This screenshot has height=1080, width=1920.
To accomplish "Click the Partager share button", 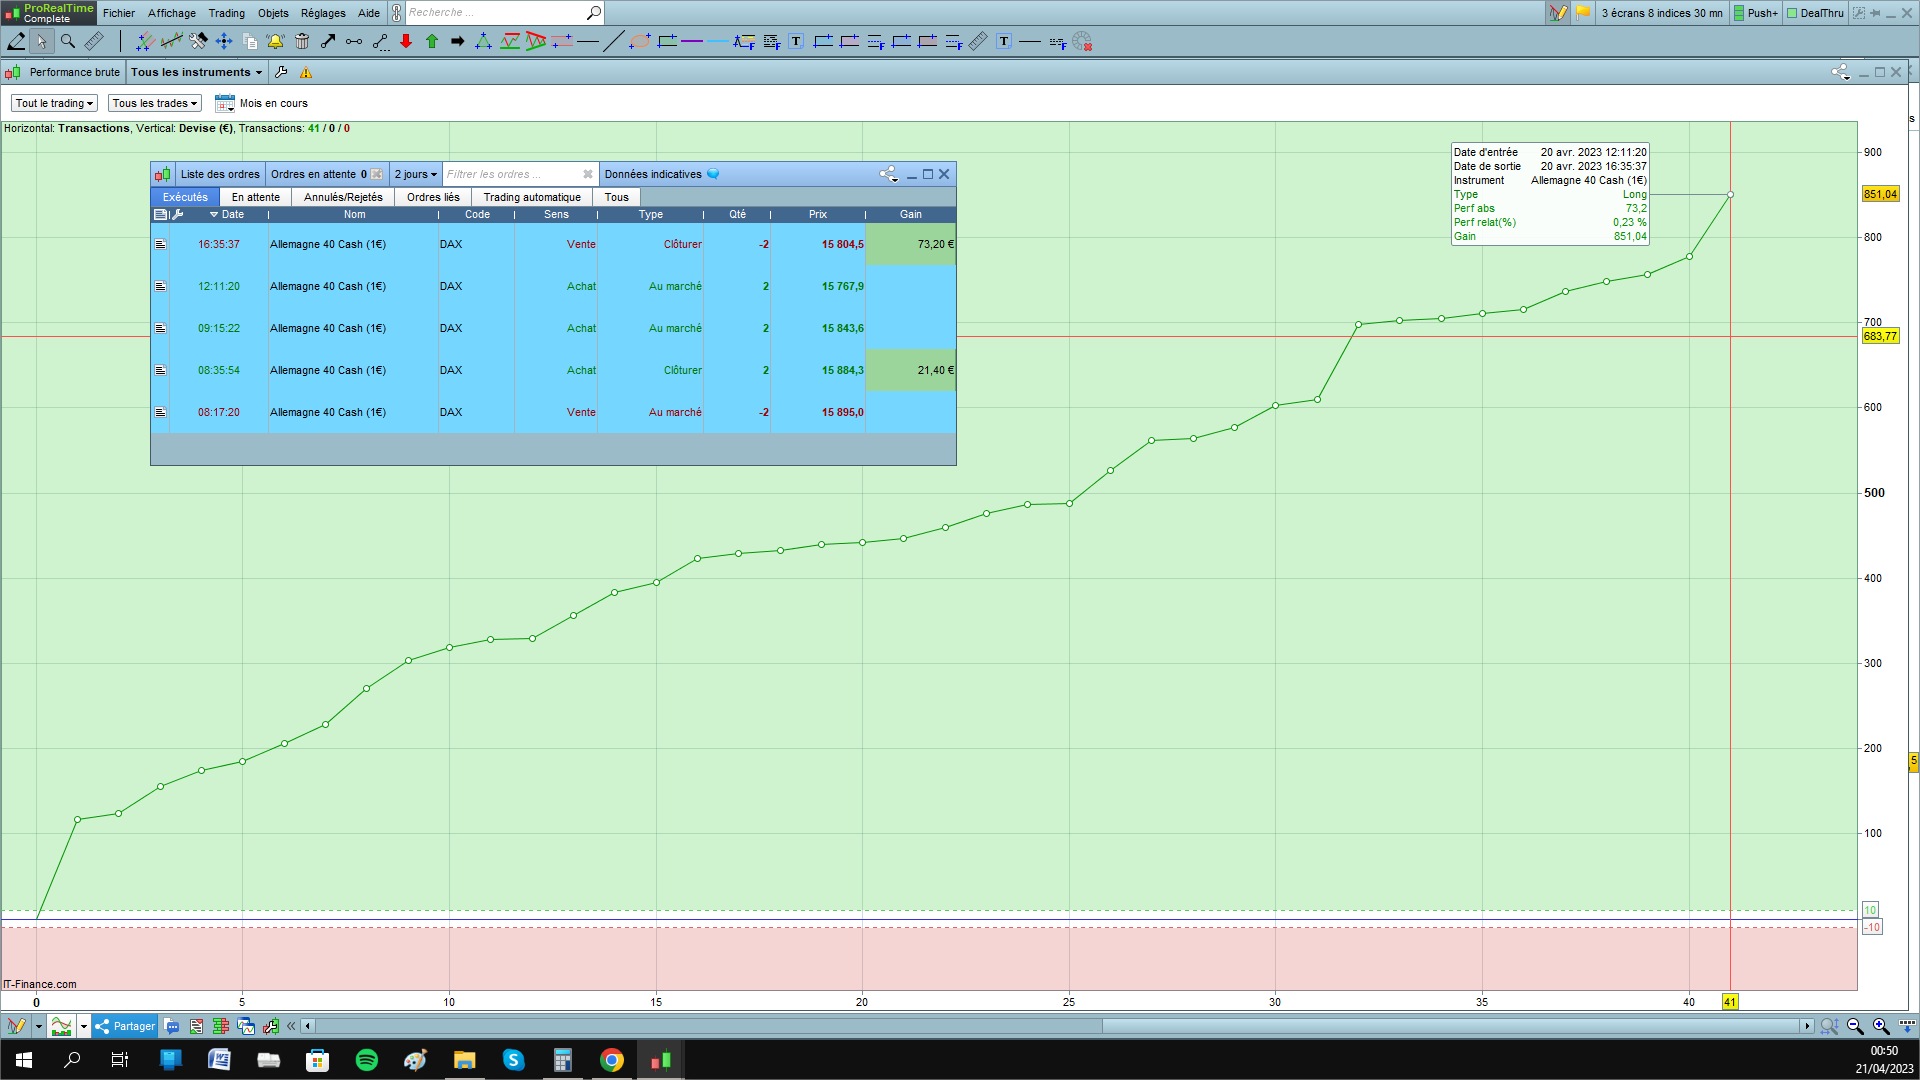I will (125, 1026).
